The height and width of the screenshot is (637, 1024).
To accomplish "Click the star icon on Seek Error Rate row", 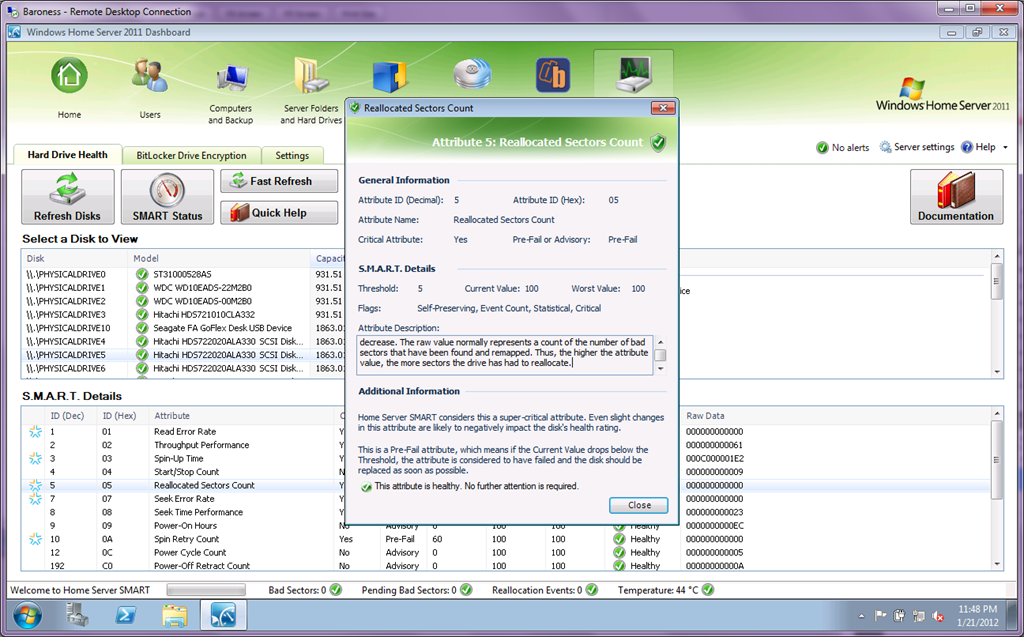I will coord(35,499).
